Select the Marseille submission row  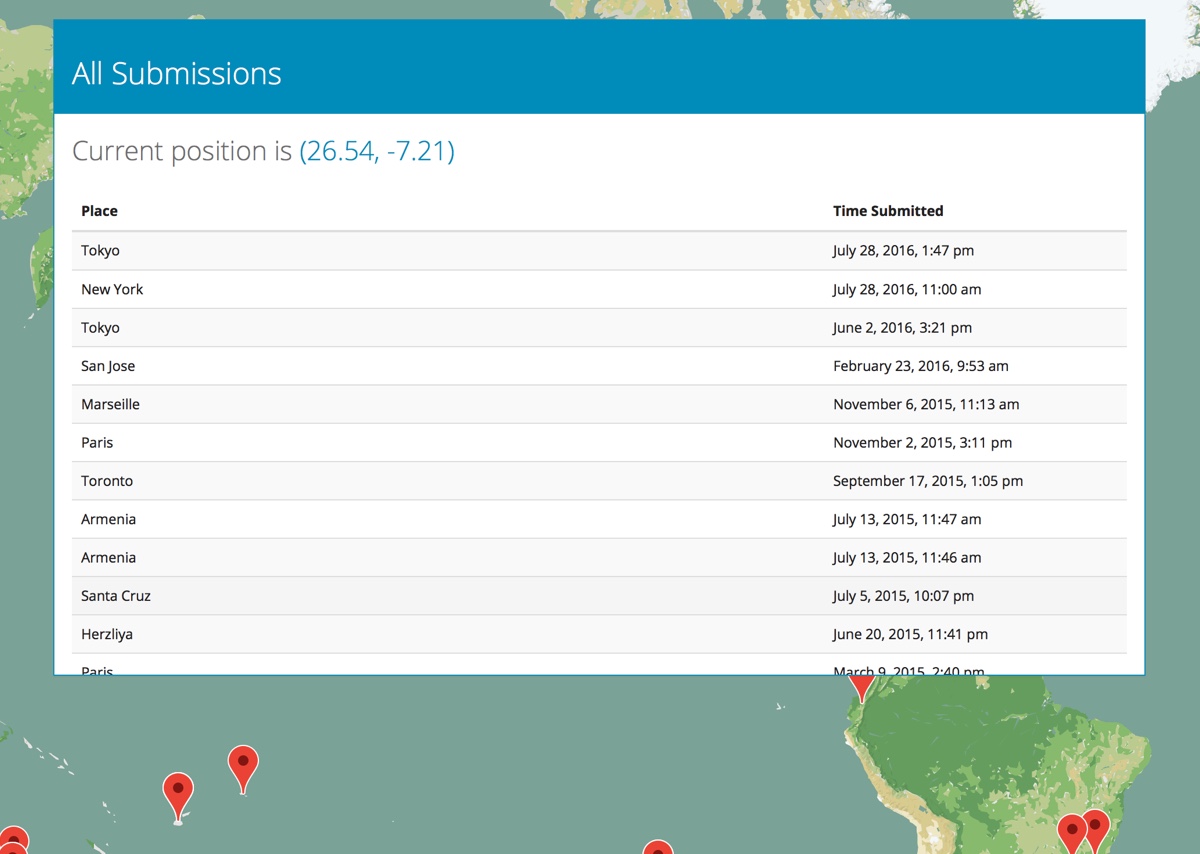[599, 404]
